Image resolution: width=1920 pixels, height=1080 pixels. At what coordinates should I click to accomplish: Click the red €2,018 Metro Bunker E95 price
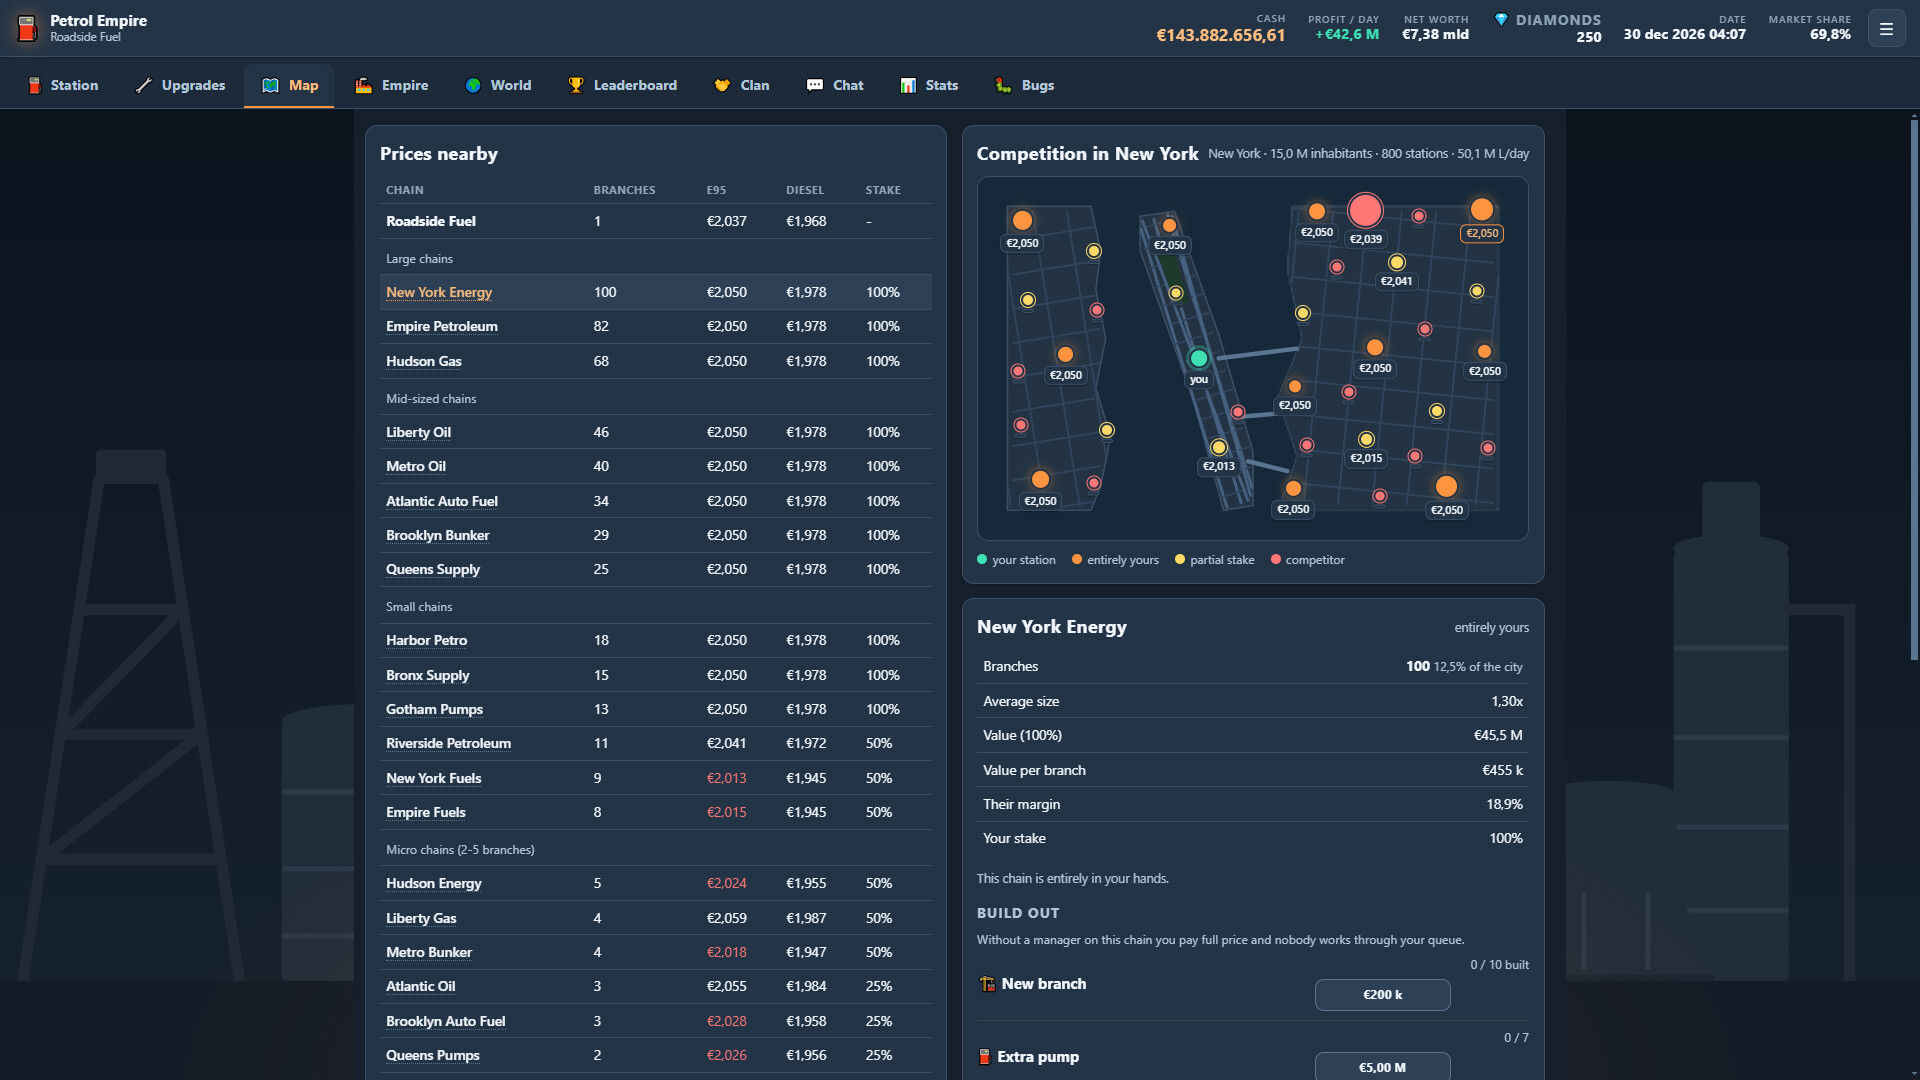click(727, 952)
